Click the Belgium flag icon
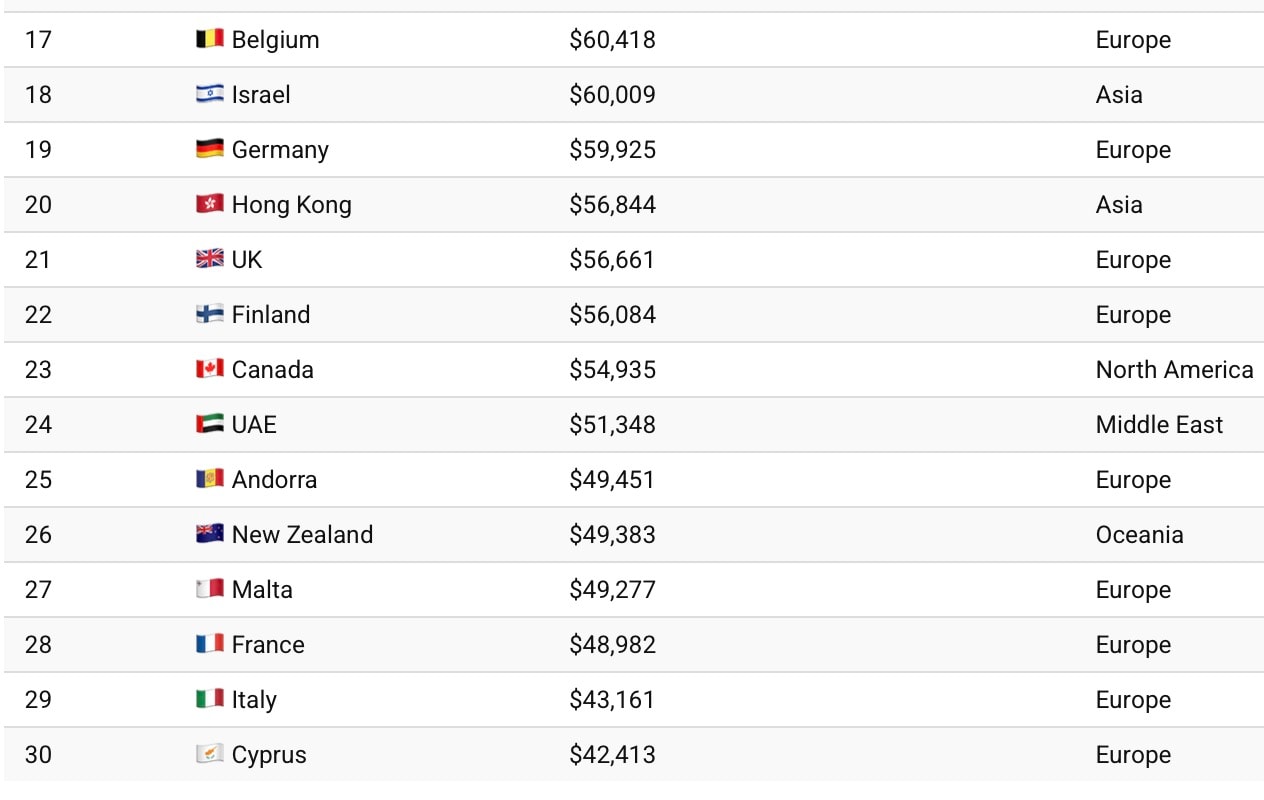Viewport: 1264px width, 800px height. [210, 40]
